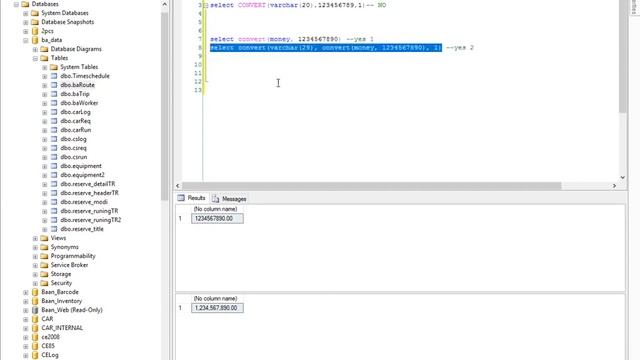Click the Security folder icon

point(44,283)
